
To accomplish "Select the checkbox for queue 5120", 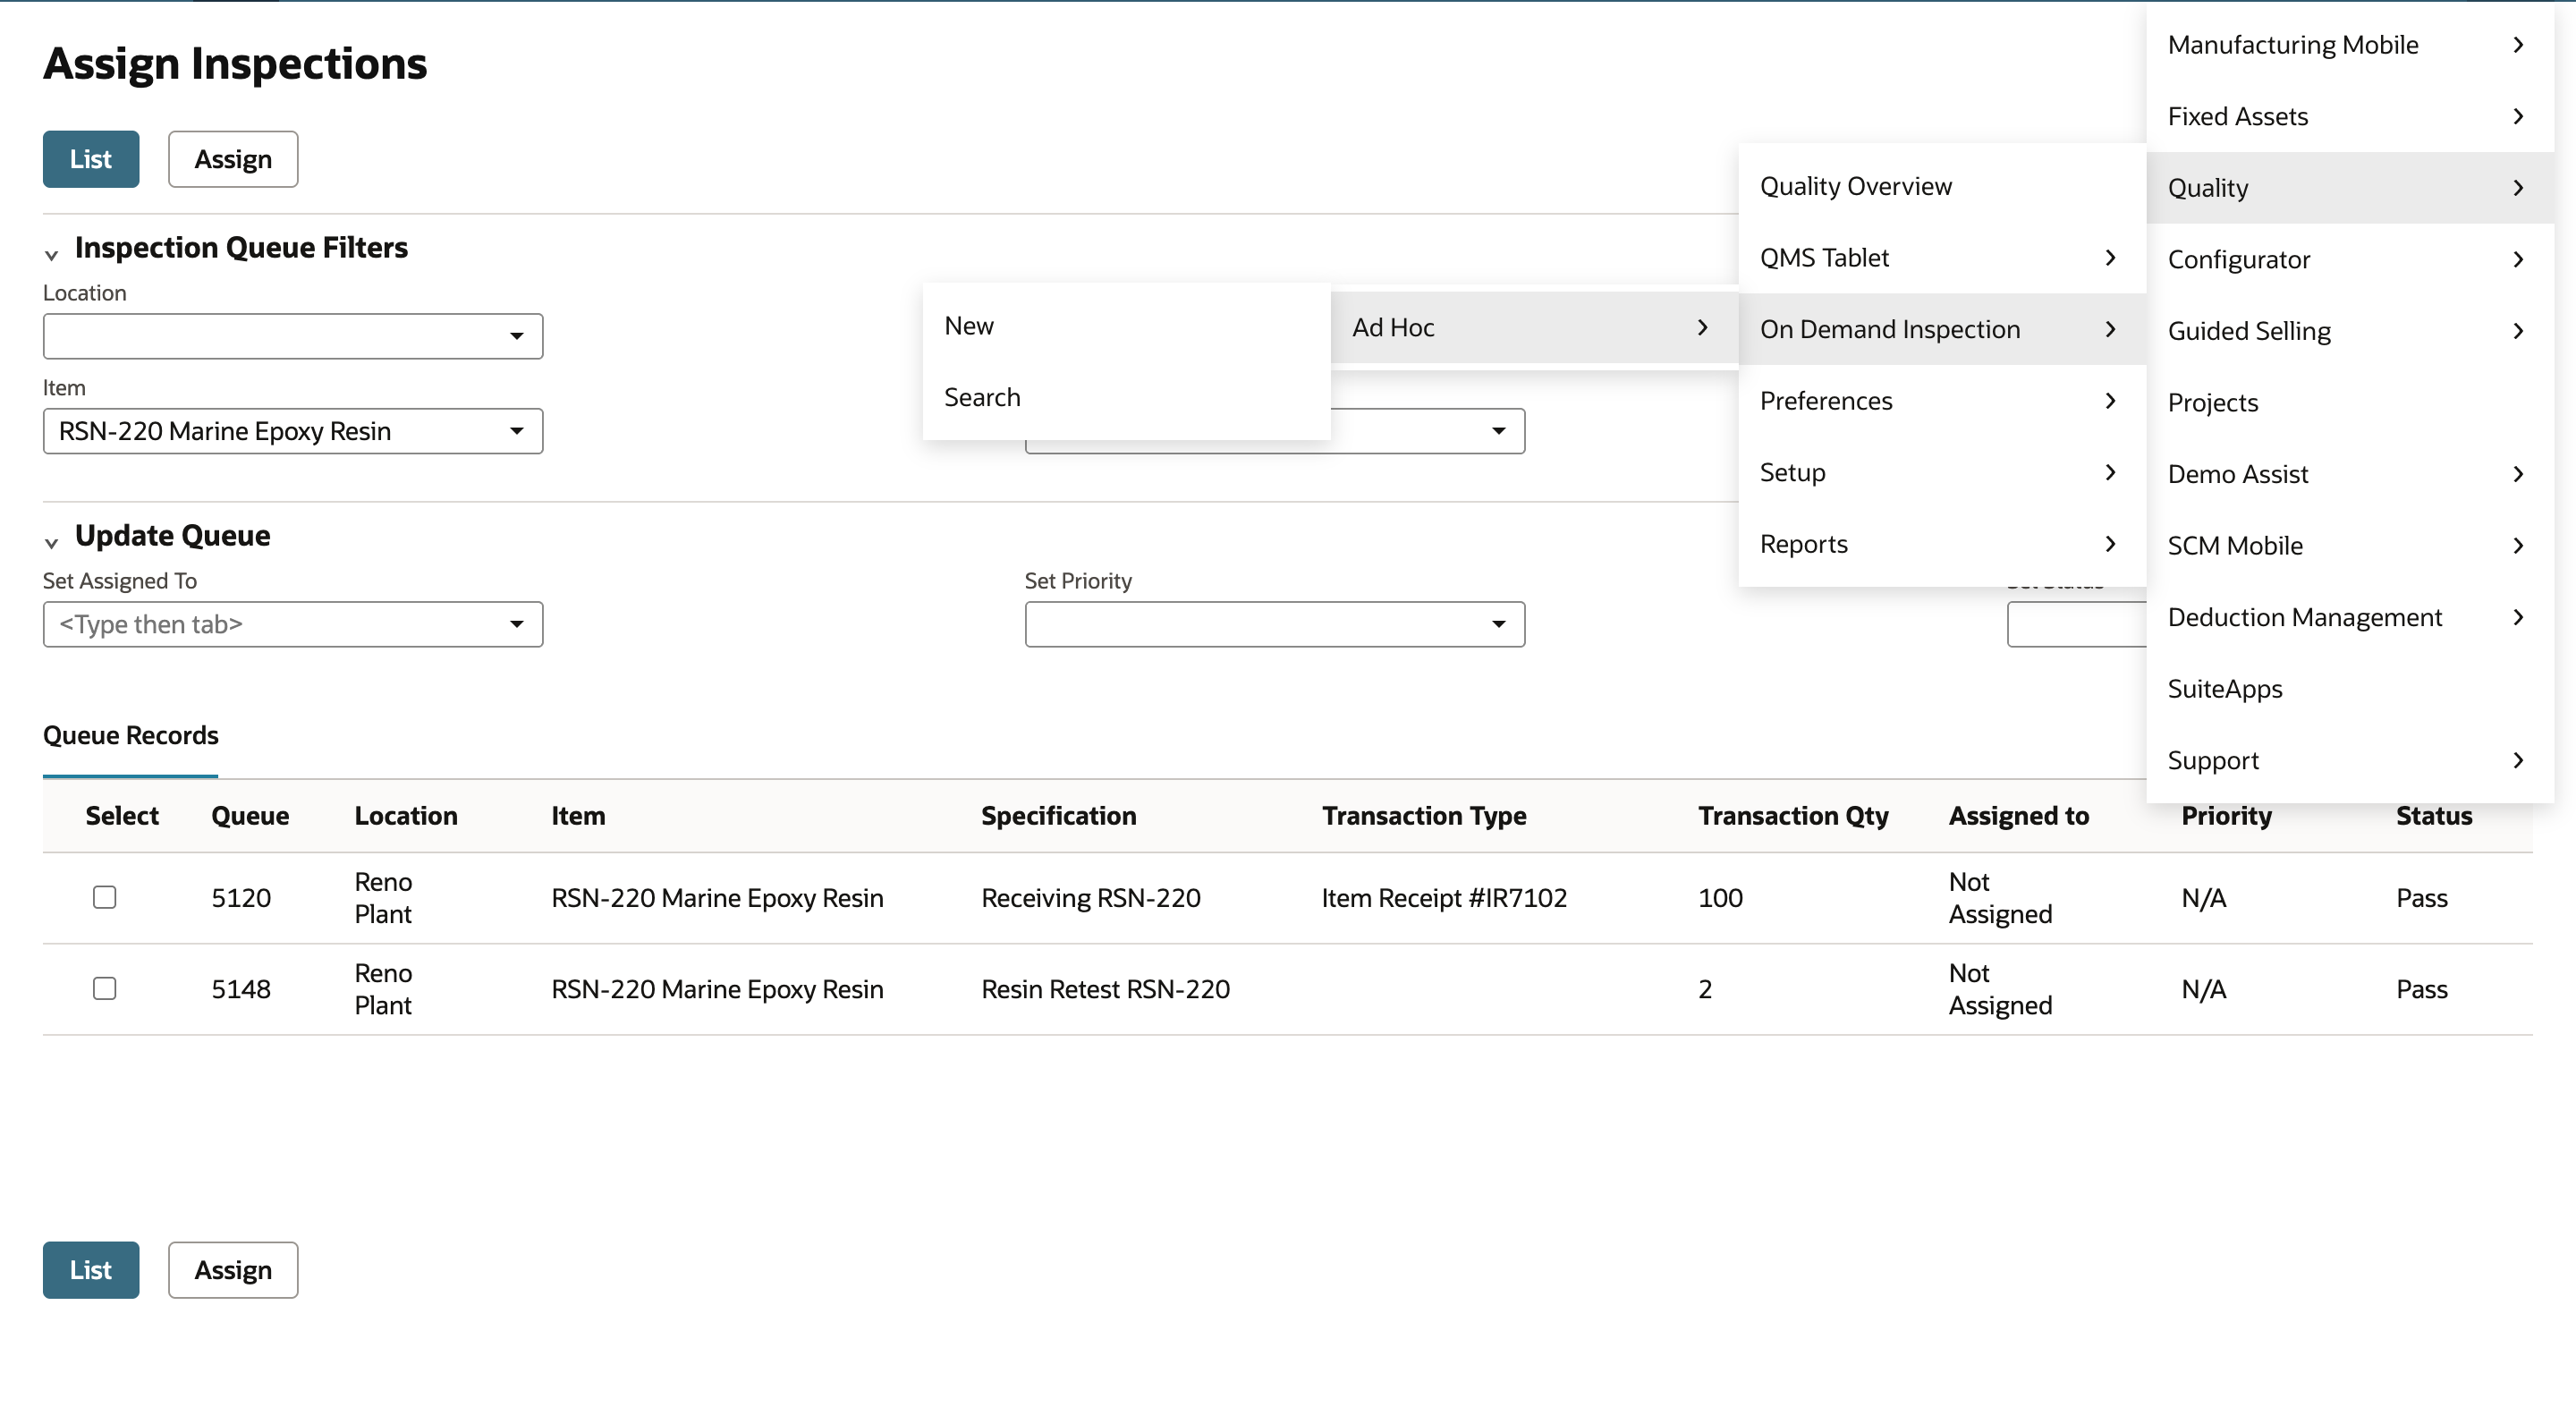I will click(105, 897).
